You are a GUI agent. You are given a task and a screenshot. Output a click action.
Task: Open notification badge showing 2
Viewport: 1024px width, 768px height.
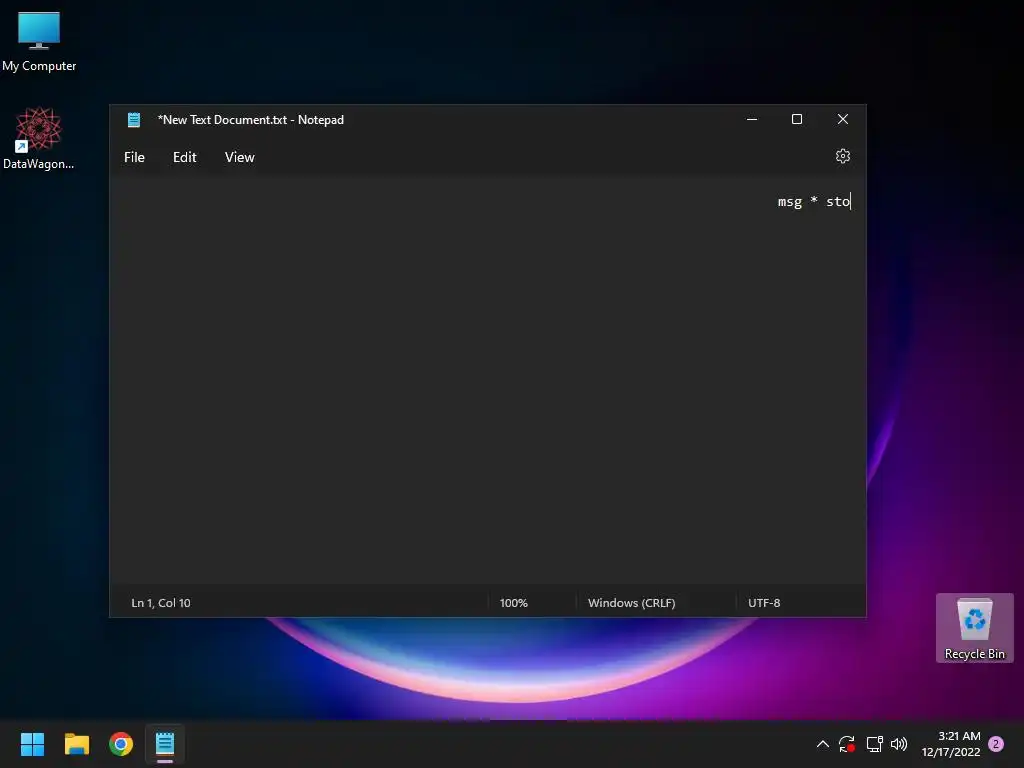[x=996, y=744]
